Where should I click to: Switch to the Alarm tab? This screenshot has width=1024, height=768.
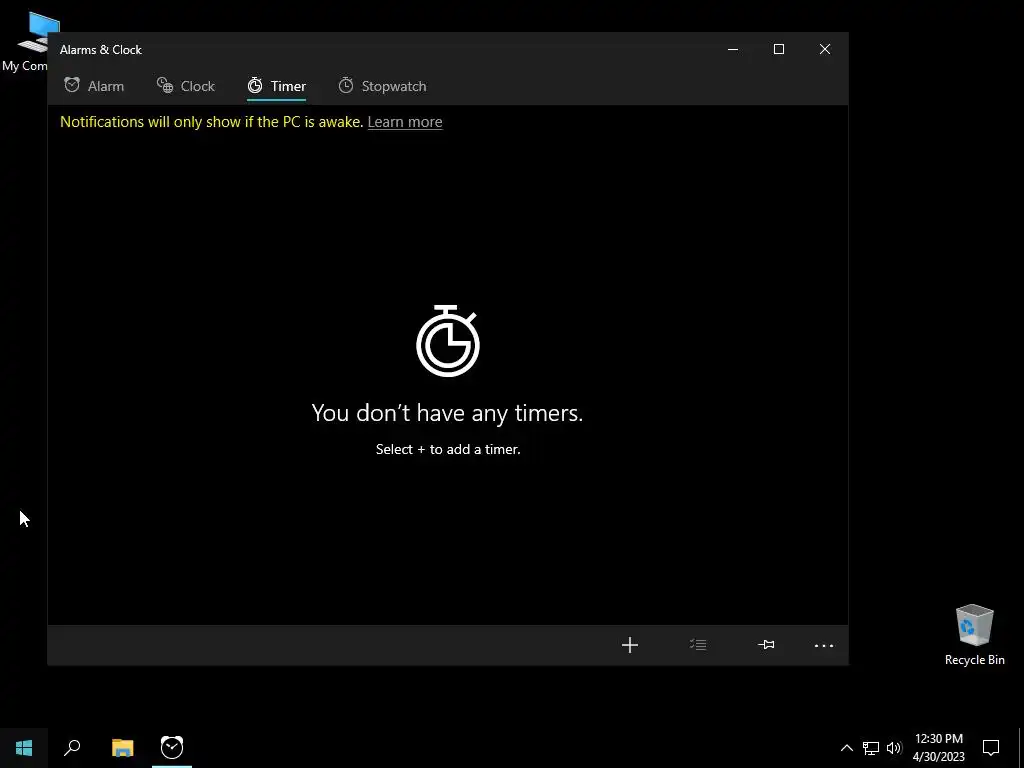tap(94, 86)
